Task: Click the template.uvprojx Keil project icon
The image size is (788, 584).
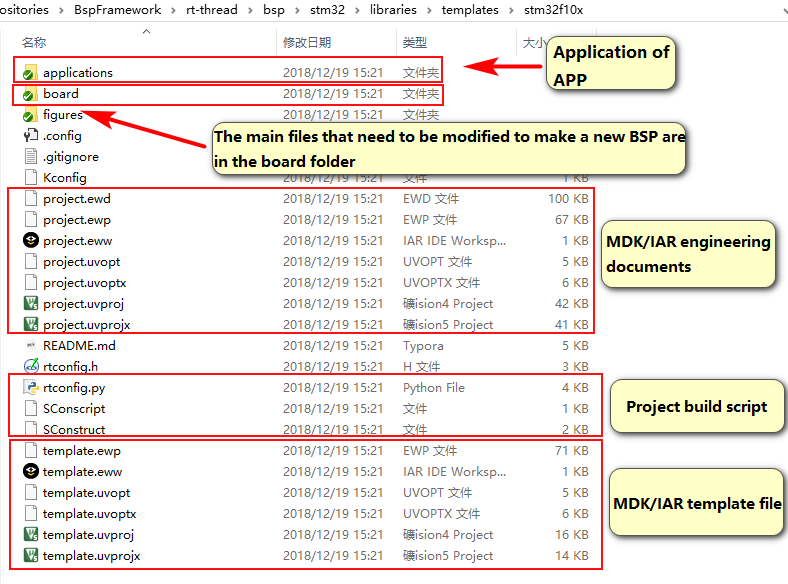Action: 30,556
